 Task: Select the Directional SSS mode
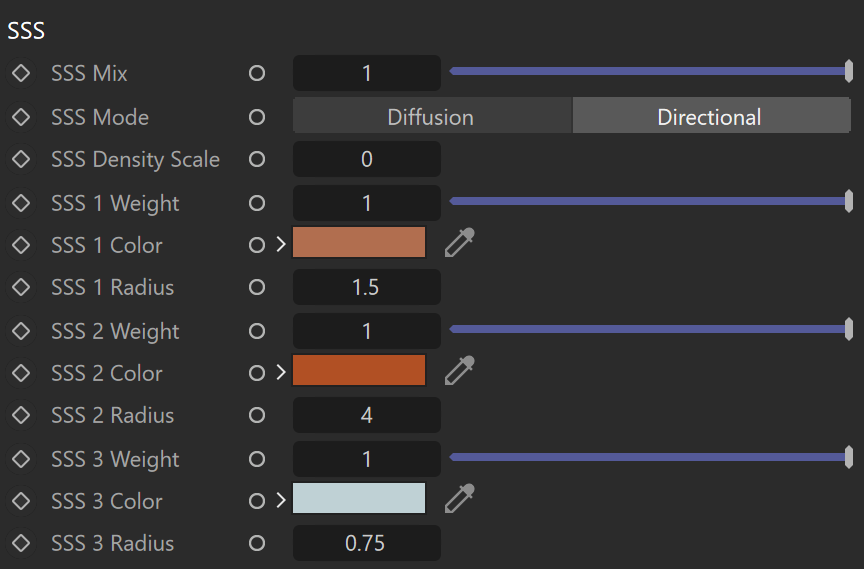[x=711, y=116]
